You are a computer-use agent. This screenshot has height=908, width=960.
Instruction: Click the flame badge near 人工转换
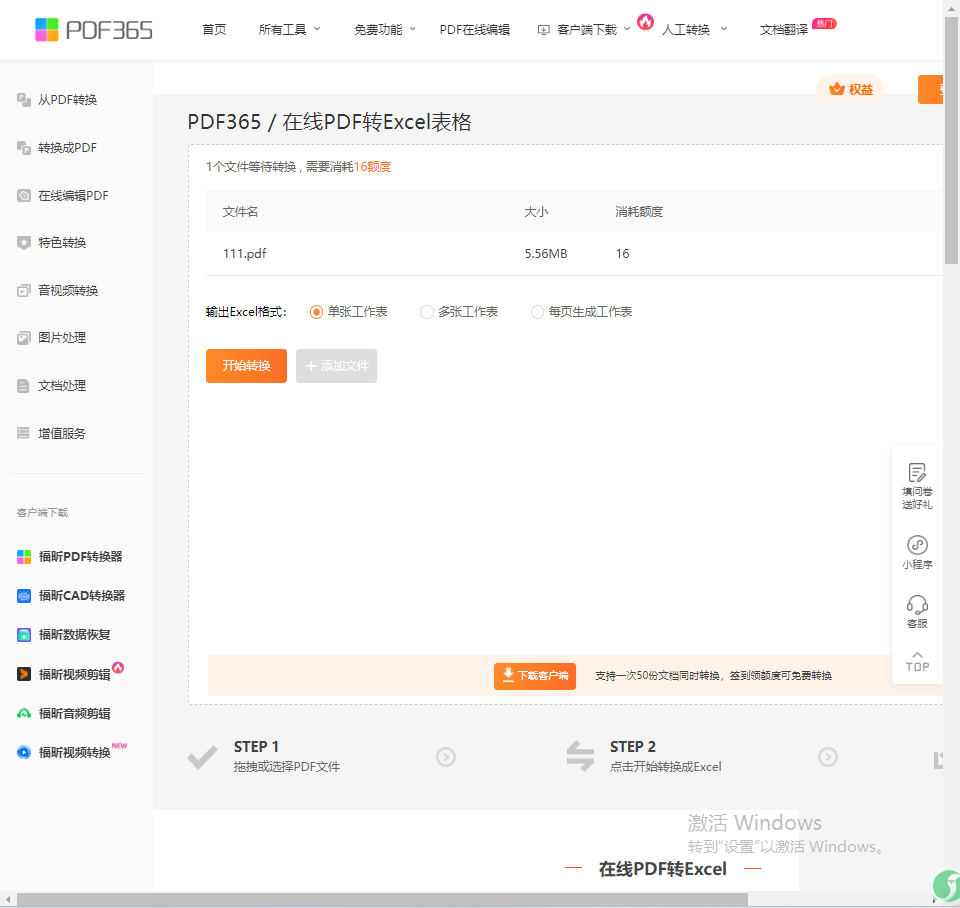645,22
